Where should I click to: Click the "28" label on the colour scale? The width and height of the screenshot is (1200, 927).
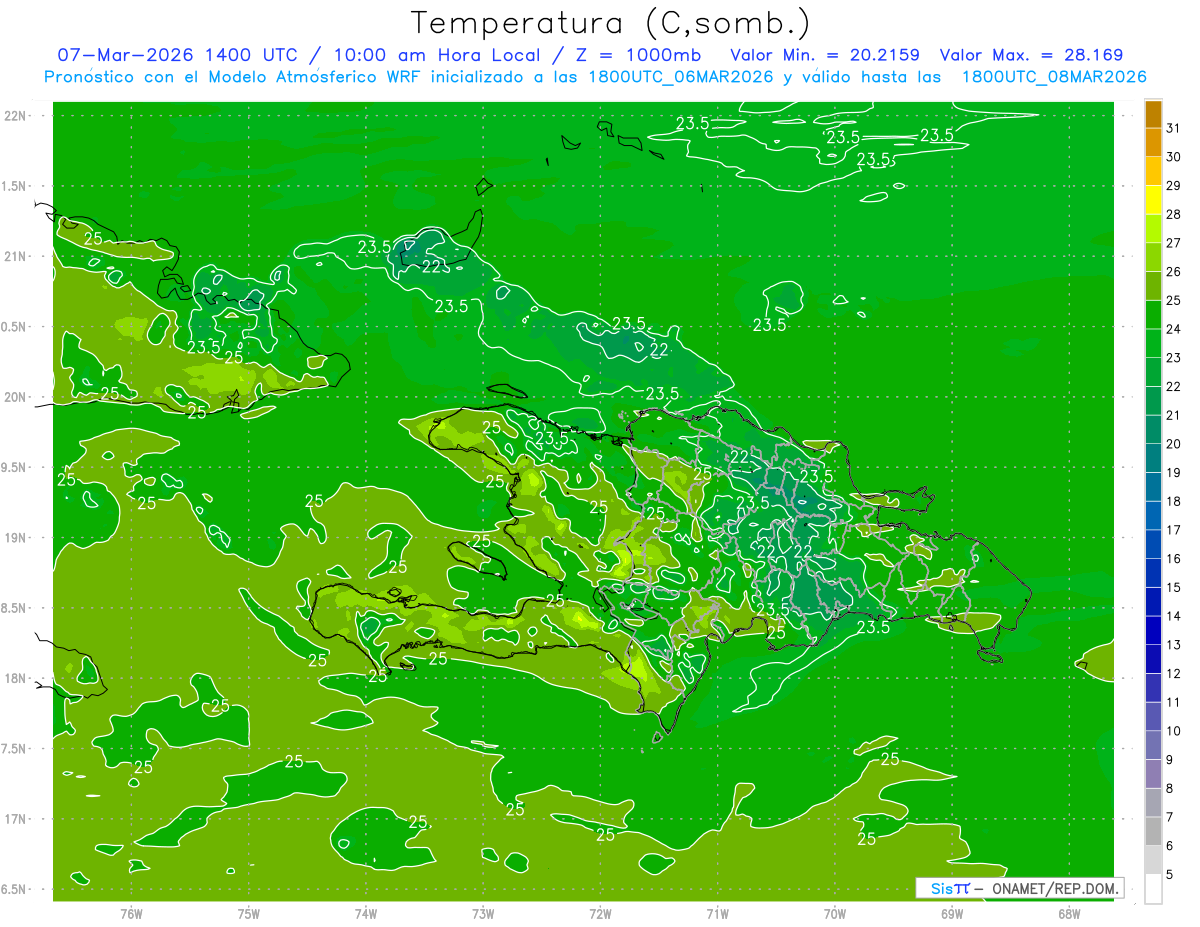point(1174,214)
